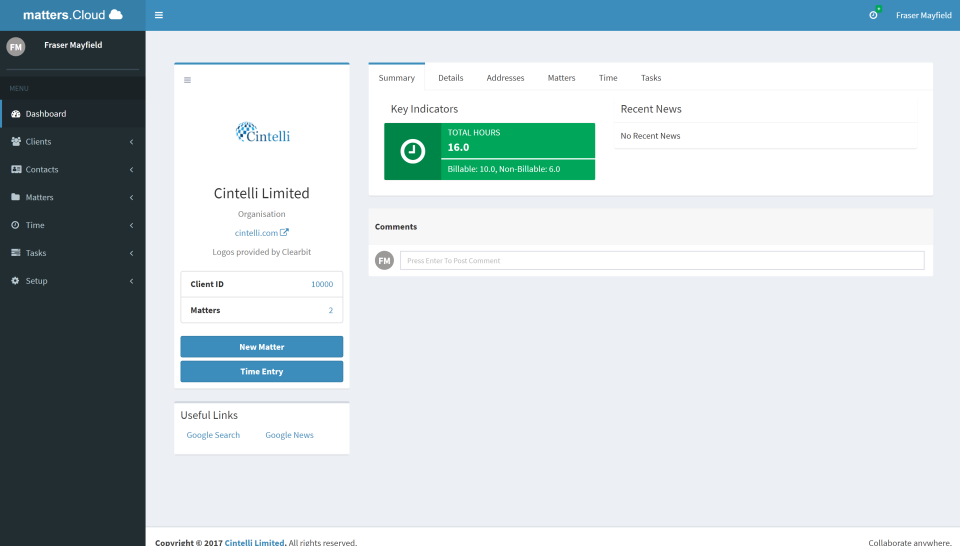The image size is (960, 546).
Task: Click the comment input field
Action: (662, 260)
